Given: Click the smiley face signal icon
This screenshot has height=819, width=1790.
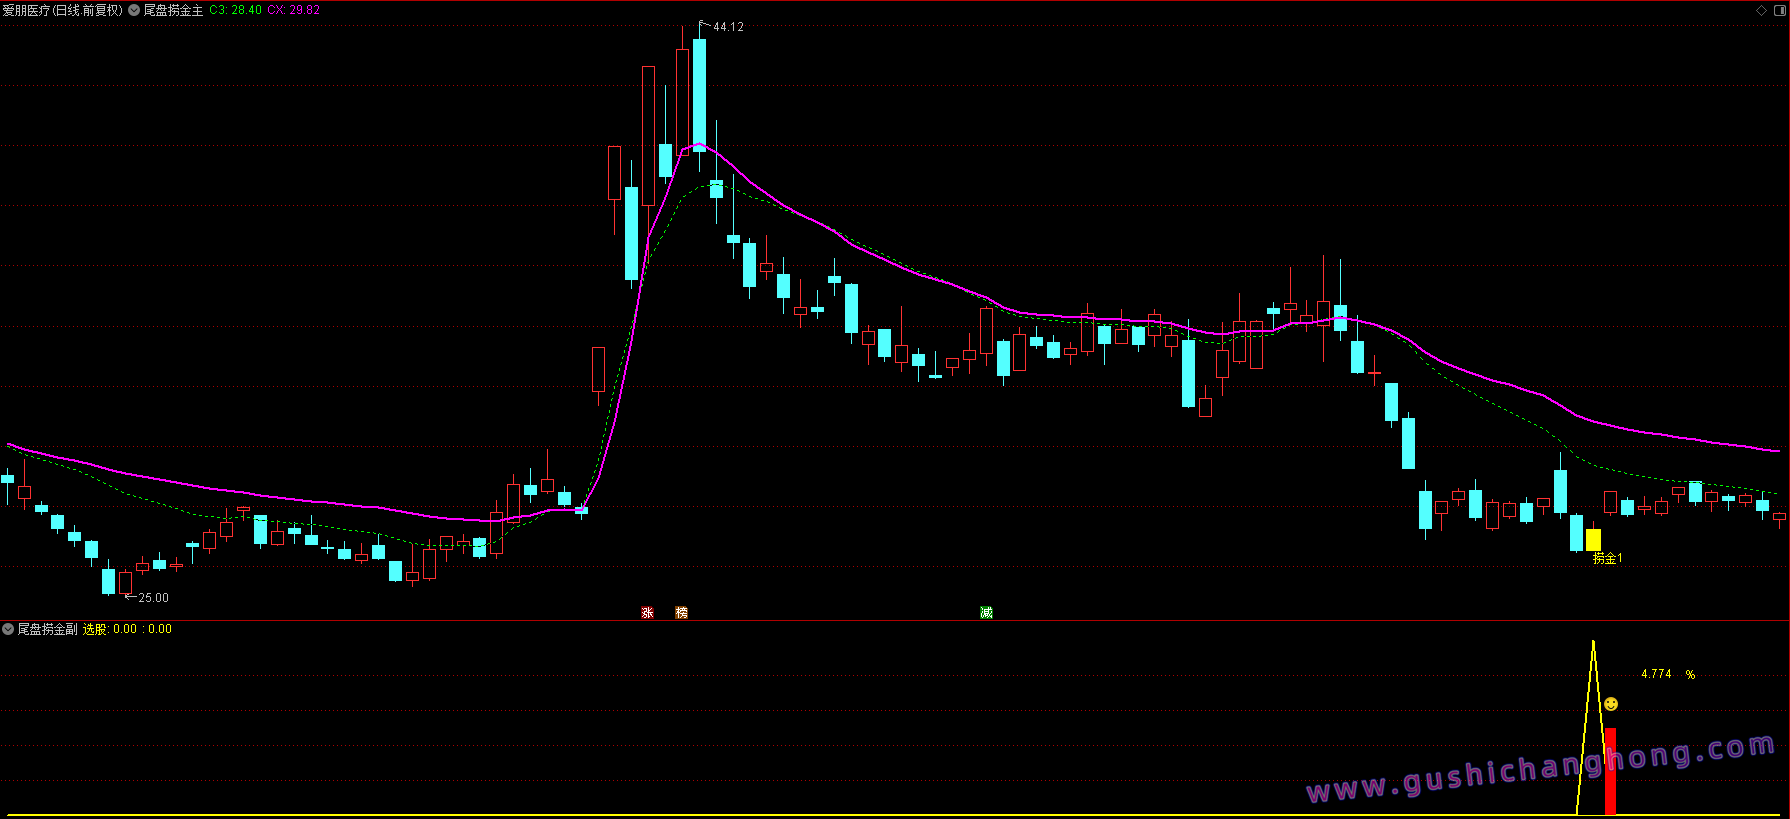Looking at the screenshot, I should 1611,704.
